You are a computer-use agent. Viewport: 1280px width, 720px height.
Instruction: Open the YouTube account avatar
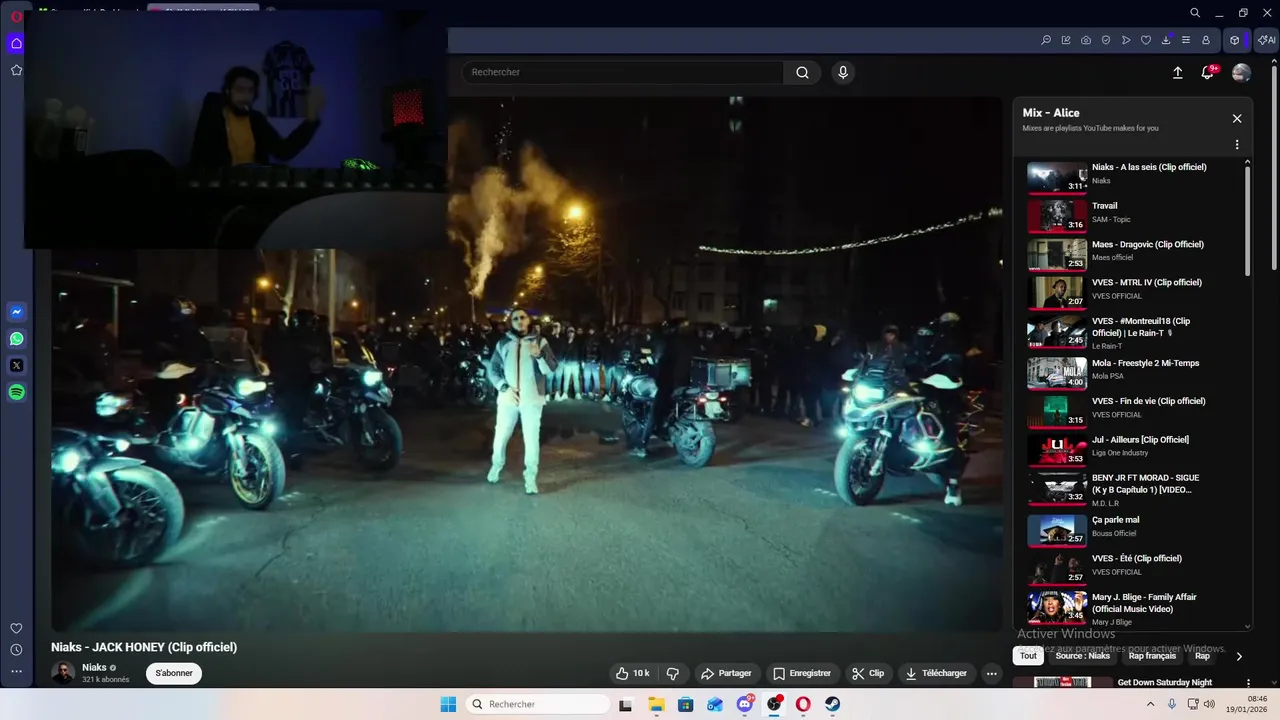coord(1241,72)
